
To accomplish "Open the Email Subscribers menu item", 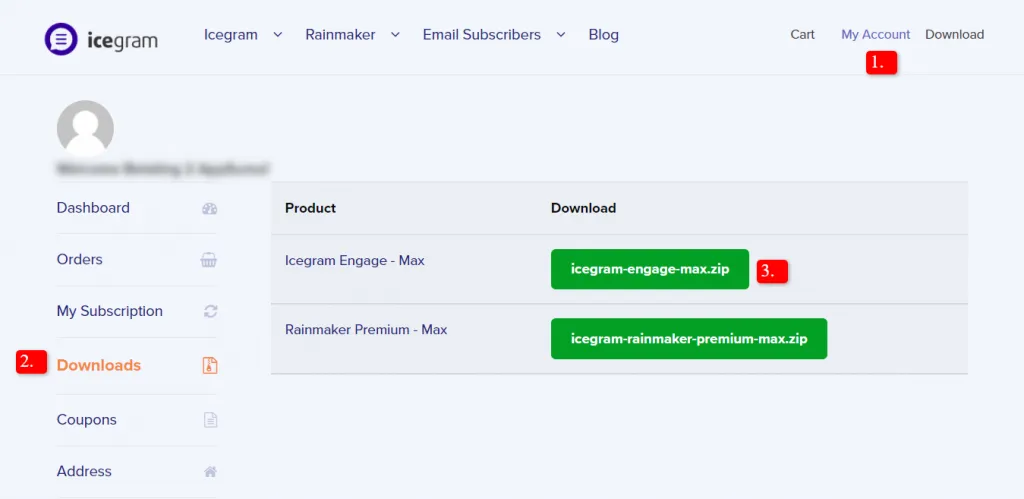I will coord(481,35).
